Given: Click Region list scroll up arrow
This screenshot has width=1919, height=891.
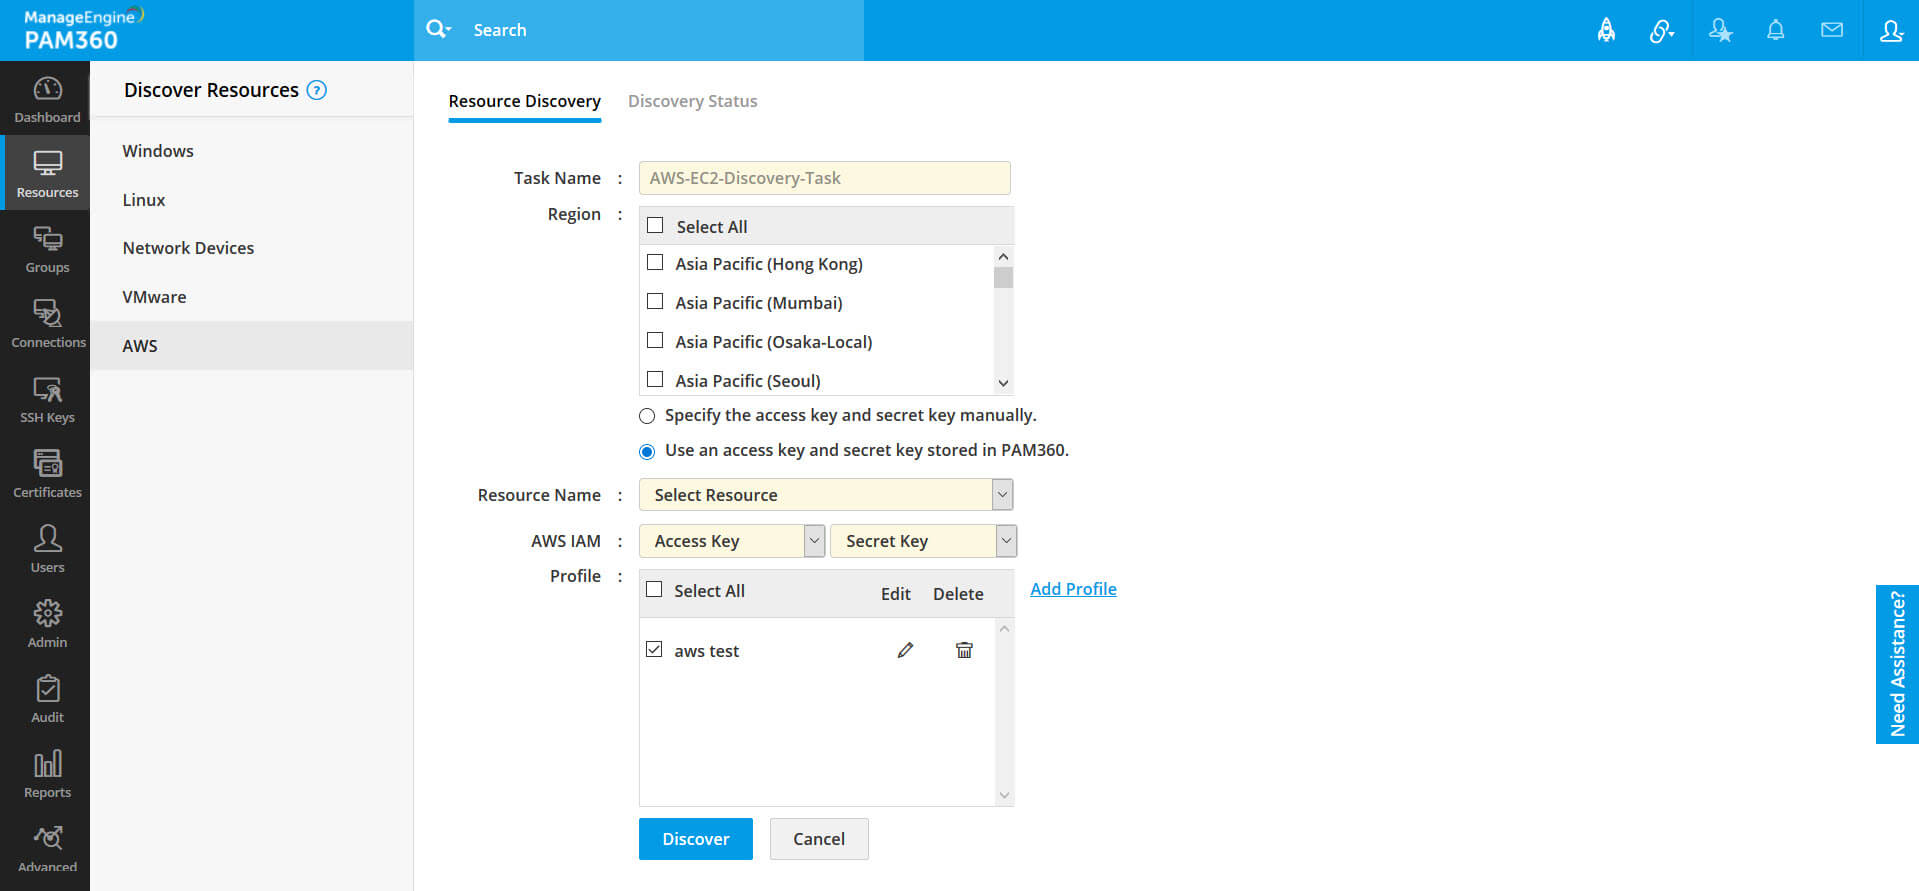Looking at the screenshot, I should [x=1003, y=256].
